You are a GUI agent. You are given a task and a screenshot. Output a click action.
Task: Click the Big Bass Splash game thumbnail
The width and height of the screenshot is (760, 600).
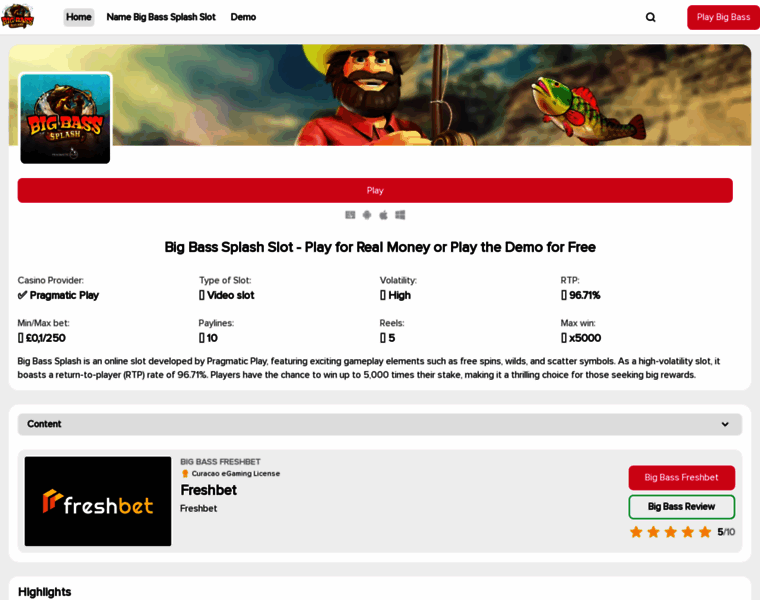point(65,118)
